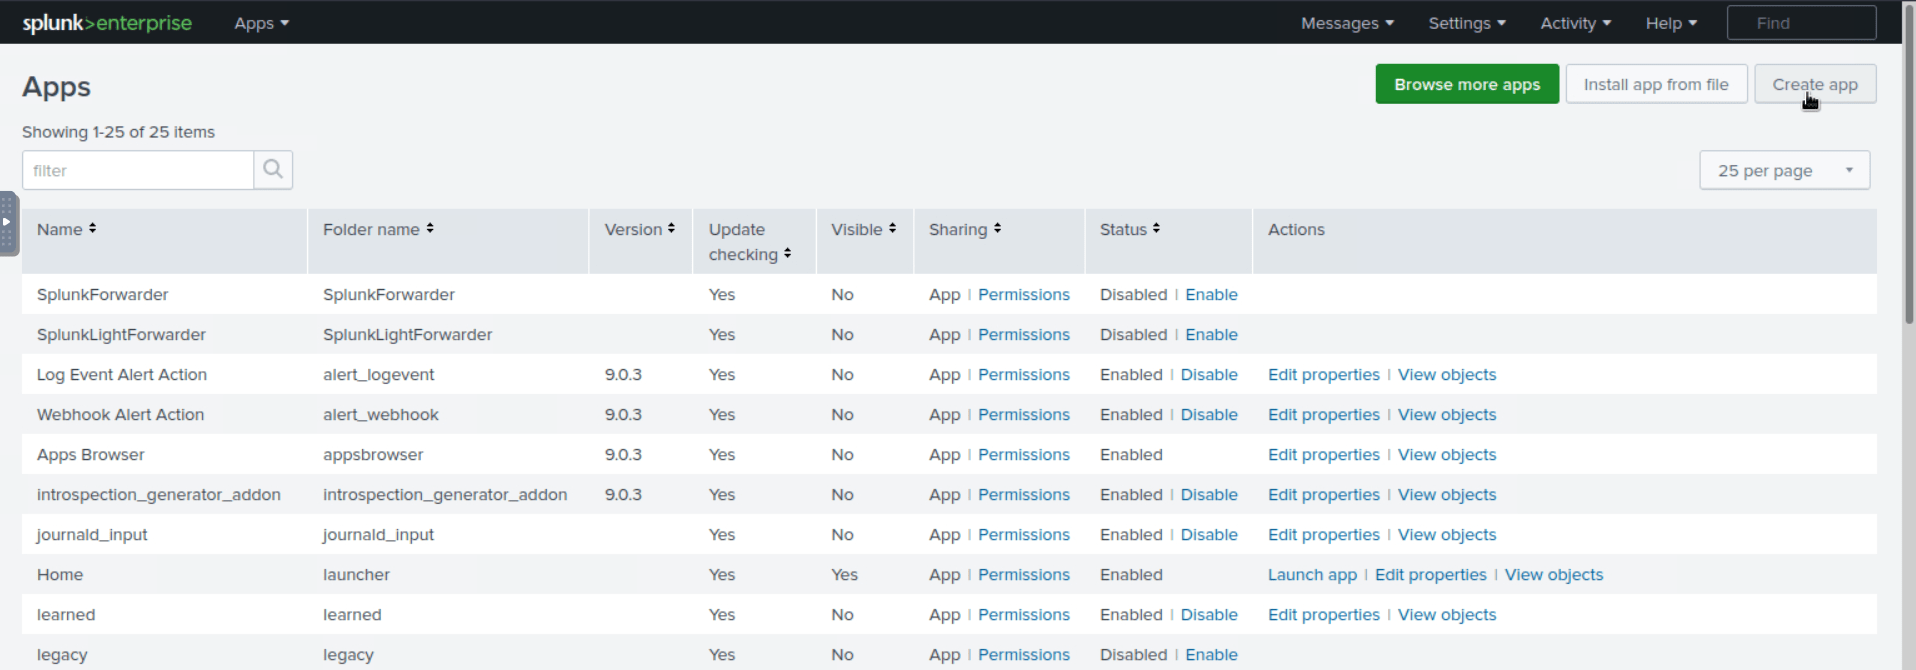Open Permissions for journald_input
This screenshot has height=670, width=1916.
point(1024,534)
